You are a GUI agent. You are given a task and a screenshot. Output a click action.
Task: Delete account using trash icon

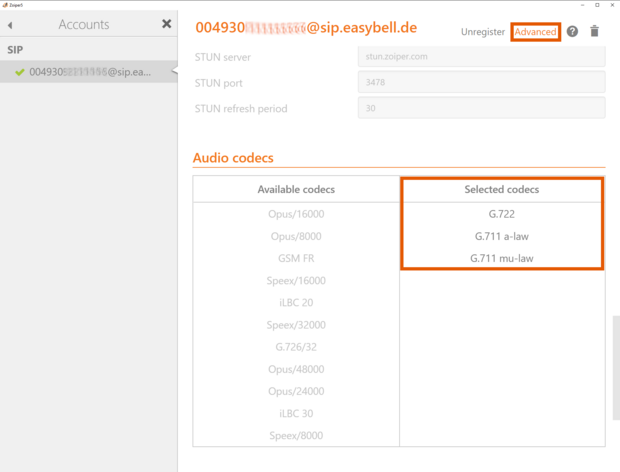click(595, 32)
